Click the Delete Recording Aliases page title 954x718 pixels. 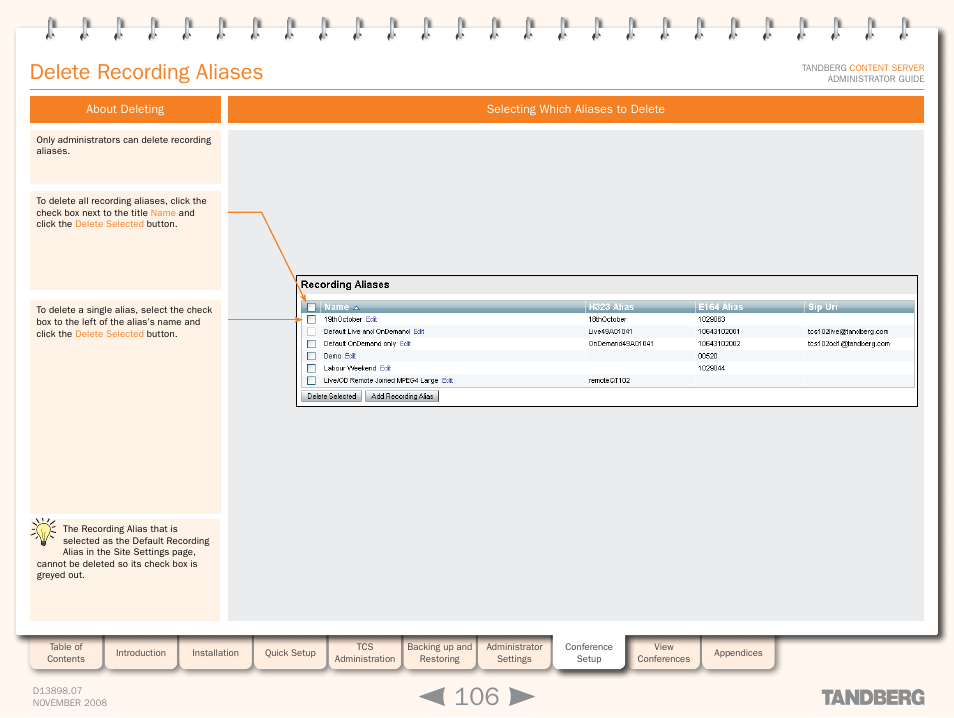point(147,72)
